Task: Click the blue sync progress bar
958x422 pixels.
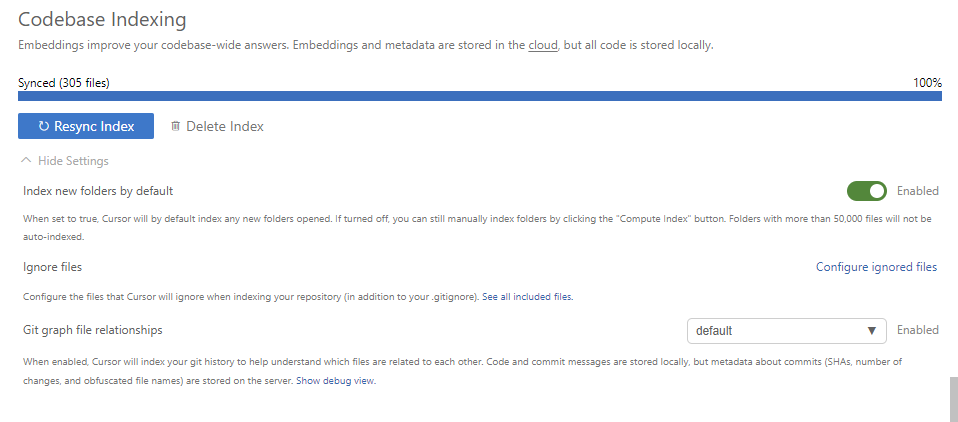Action: (x=480, y=96)
